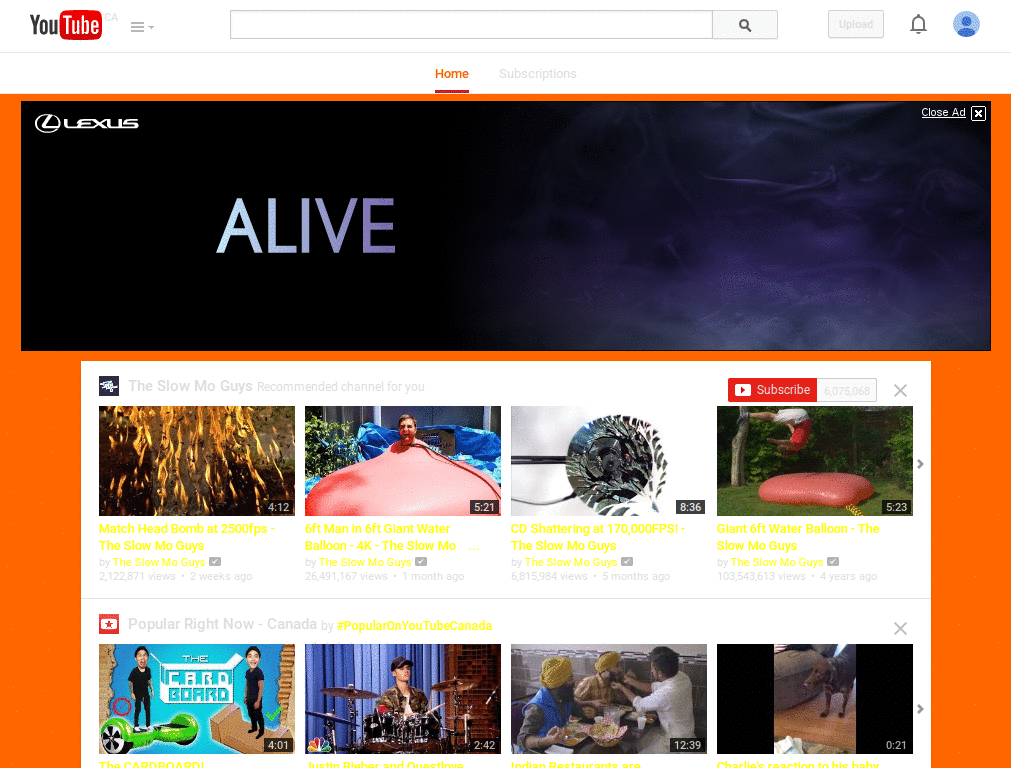Viewport: 1024px width, 768px height.
Task: Open channel link under Match Head Bomb
Action: pos(159,562)
